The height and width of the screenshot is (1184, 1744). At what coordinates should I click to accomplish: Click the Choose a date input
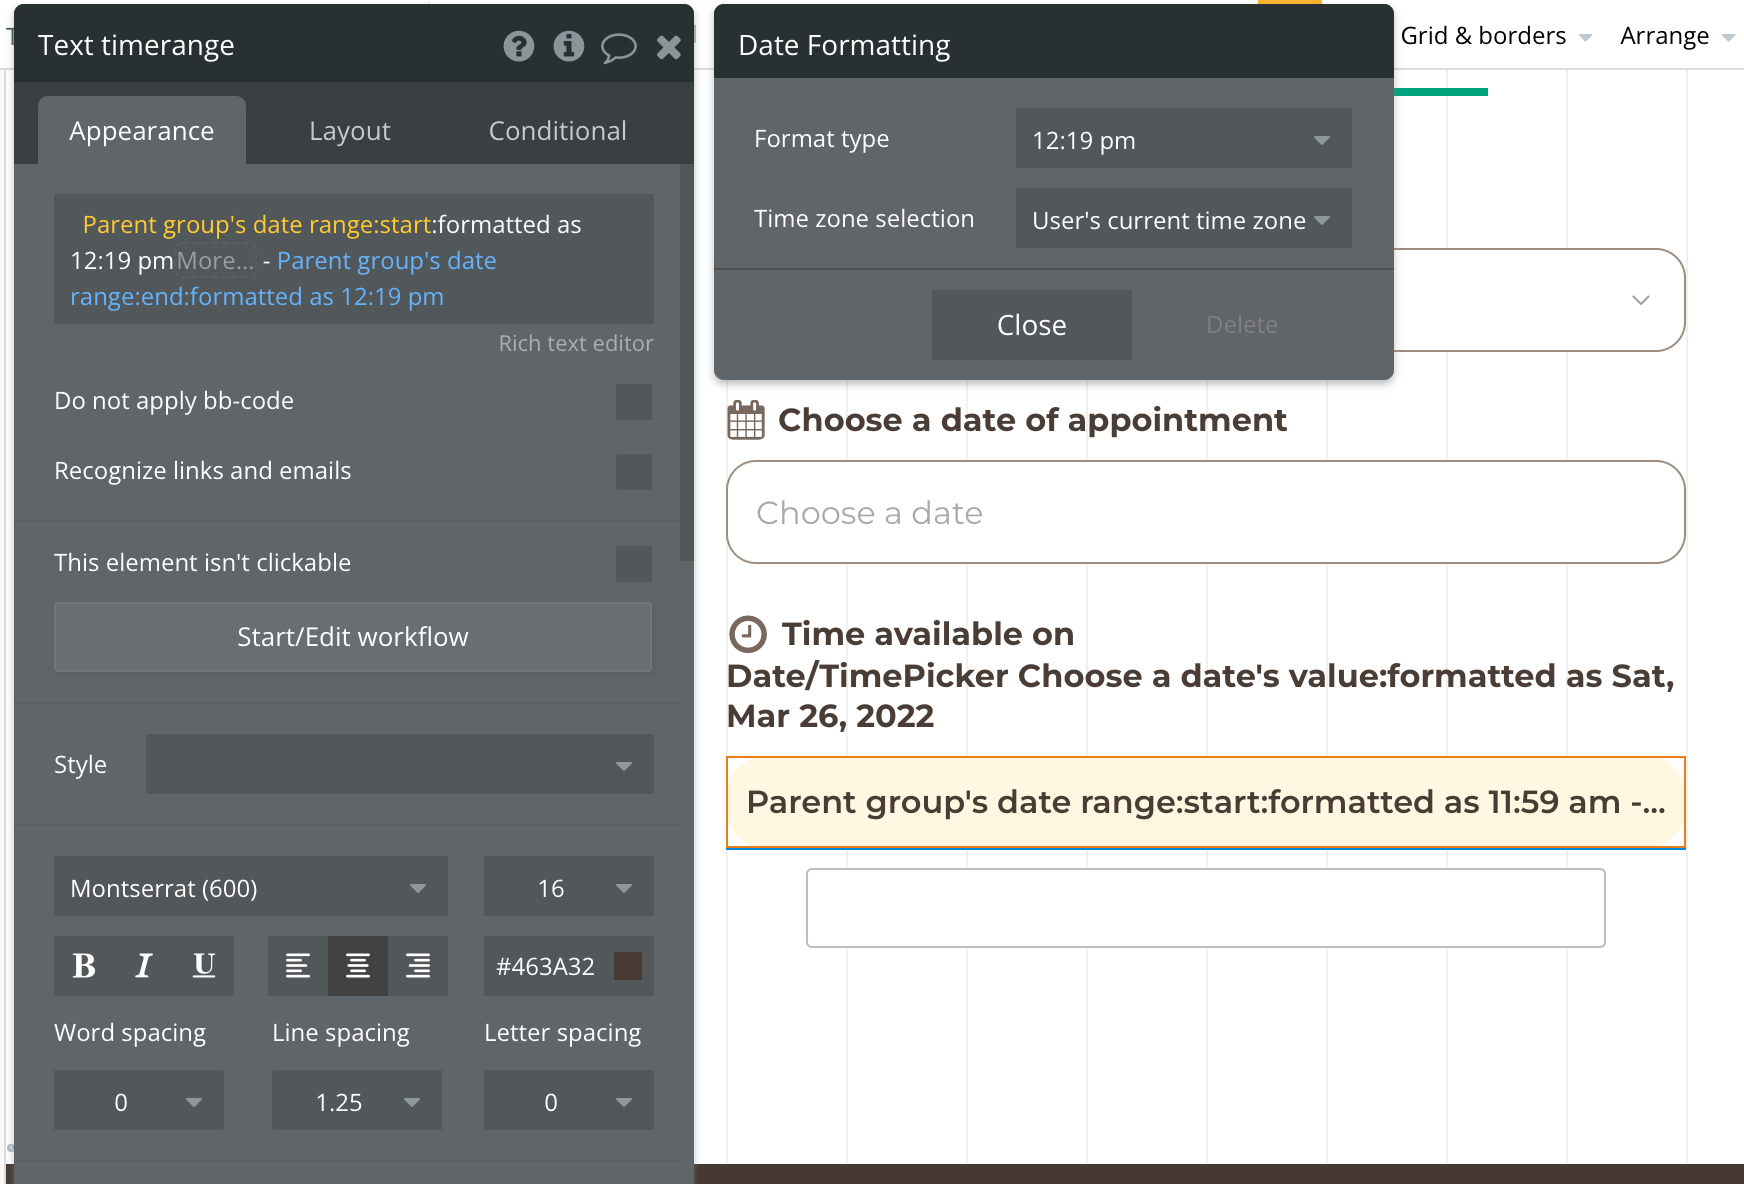(x=1205, y=512)
